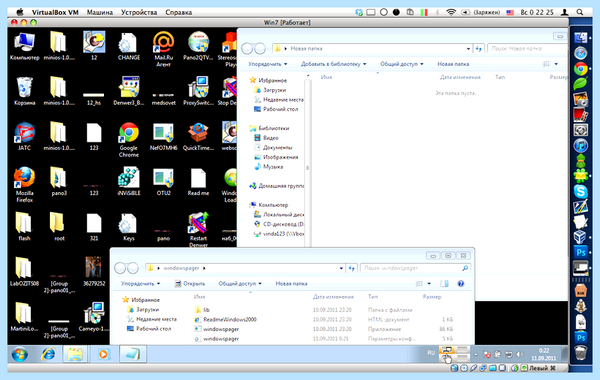Click the help icon in windowspager window
Image resolution: width=600 pixels, height=380 pixels.
tap(461, 284)
